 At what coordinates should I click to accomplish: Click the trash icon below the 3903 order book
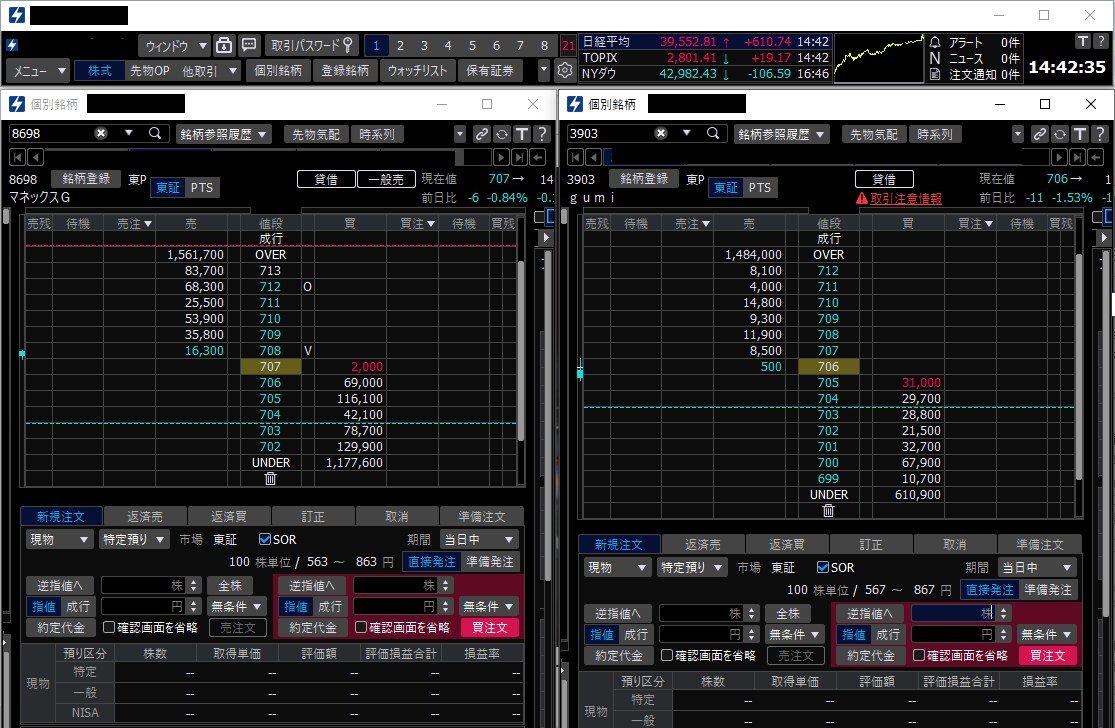coord(828,510)
